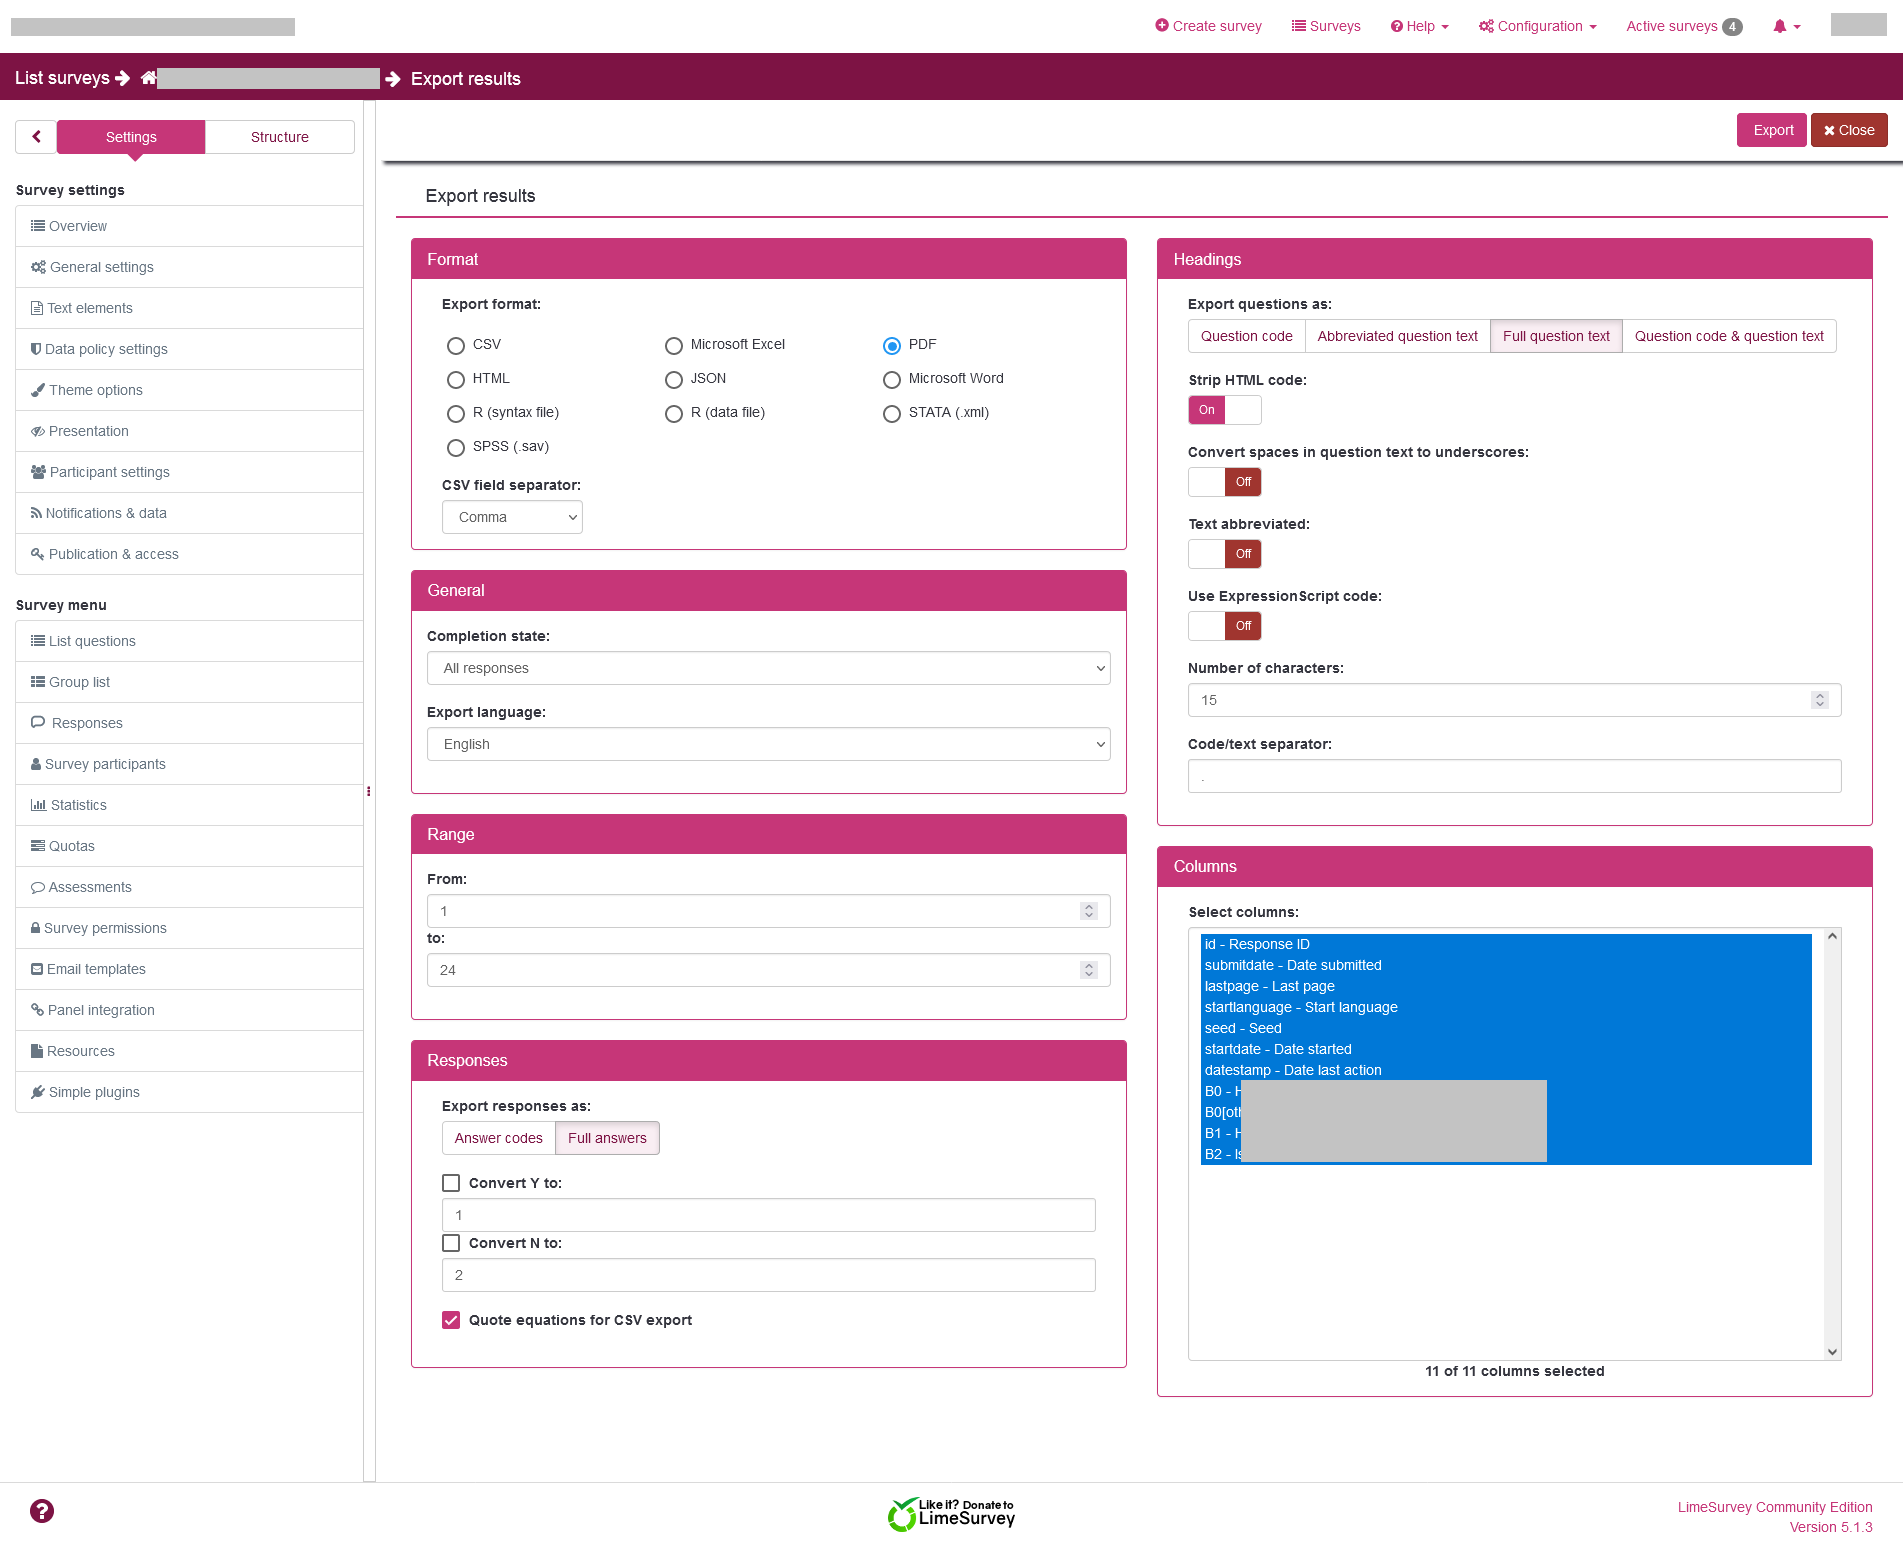
Task: Select Answer codes response option
Action: 498,1138
